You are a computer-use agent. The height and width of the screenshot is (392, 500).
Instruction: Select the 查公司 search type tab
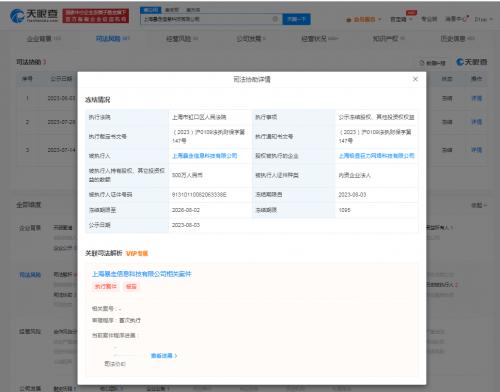point(150,10)
